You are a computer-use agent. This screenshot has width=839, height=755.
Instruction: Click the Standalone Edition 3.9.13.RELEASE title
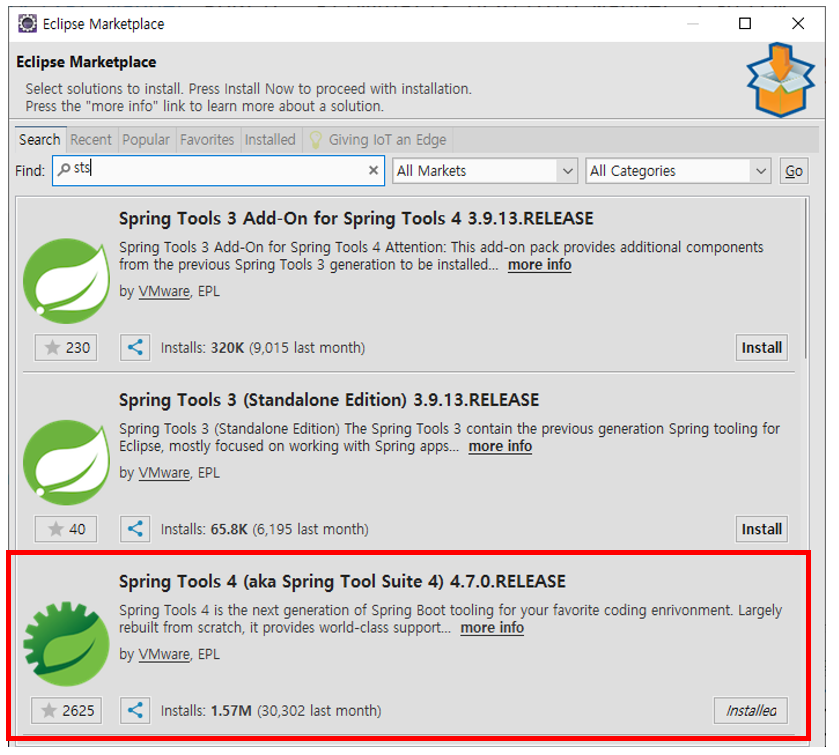coord(329,400)
